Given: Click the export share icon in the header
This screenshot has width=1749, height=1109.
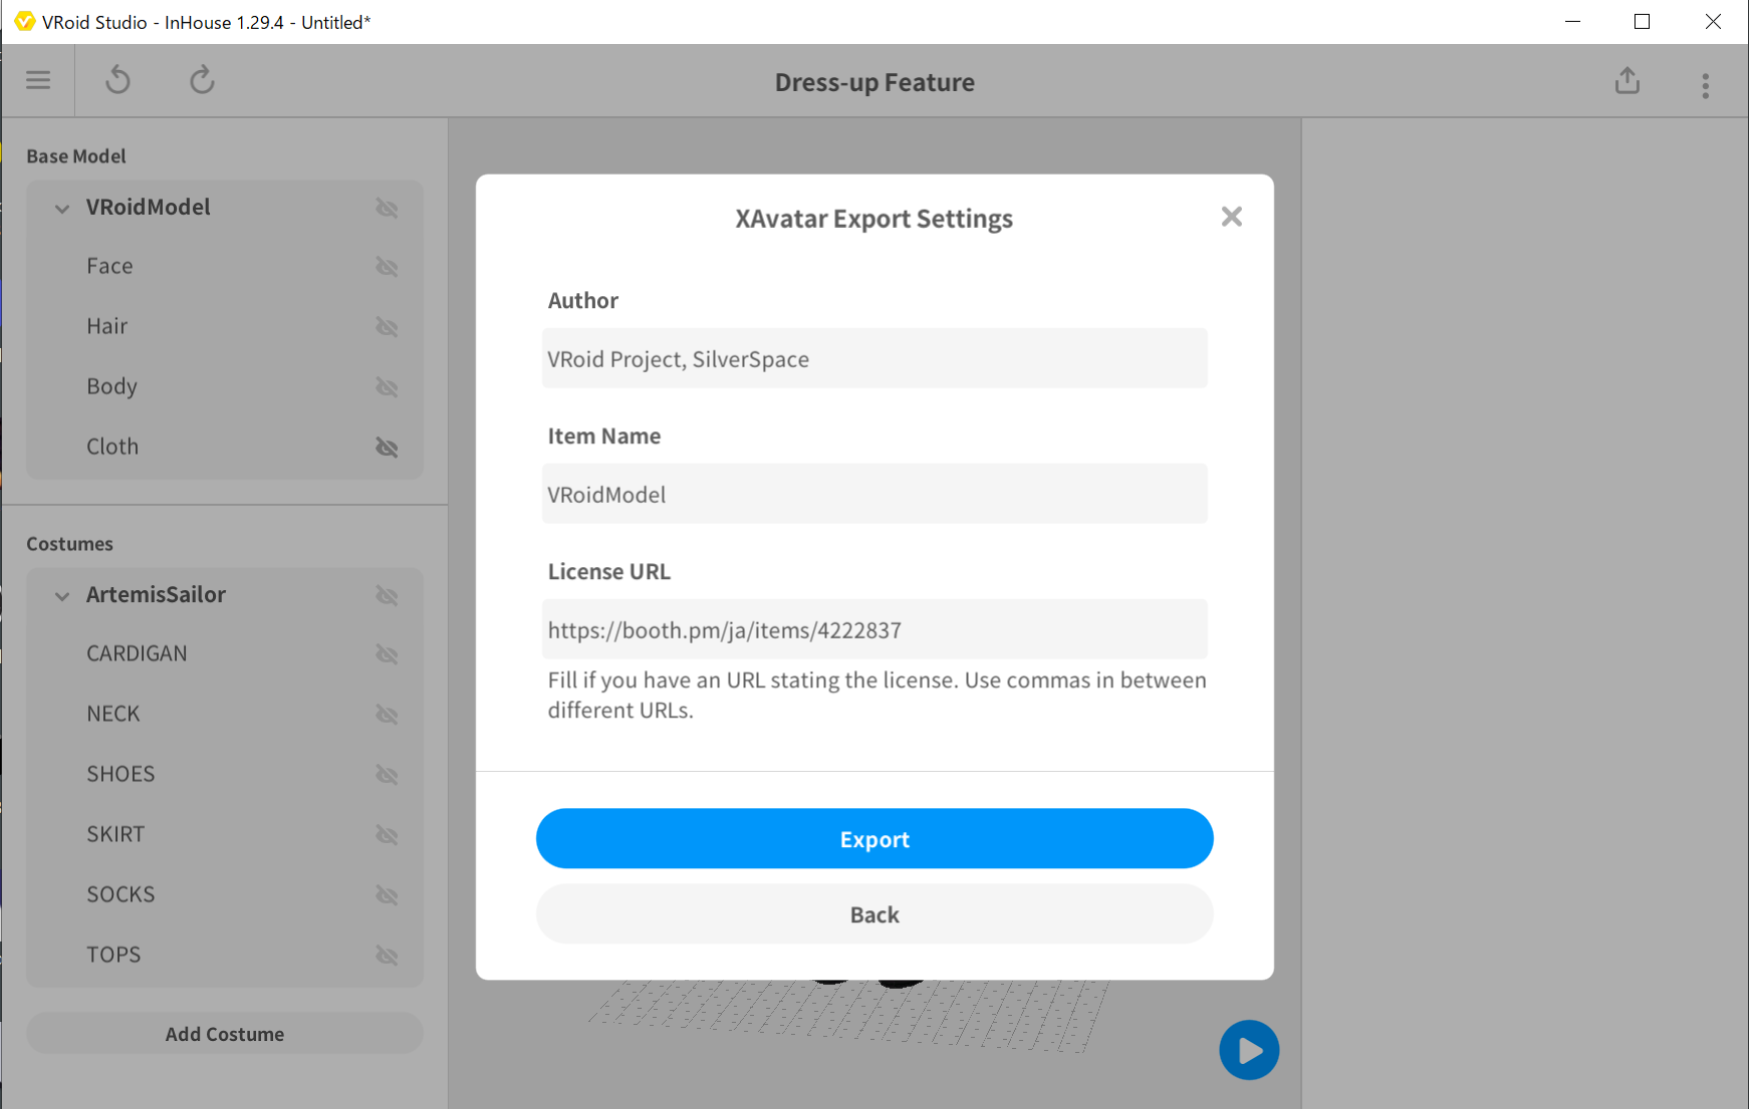Looking at the screenshot, I should click(x=1627, y=81).
